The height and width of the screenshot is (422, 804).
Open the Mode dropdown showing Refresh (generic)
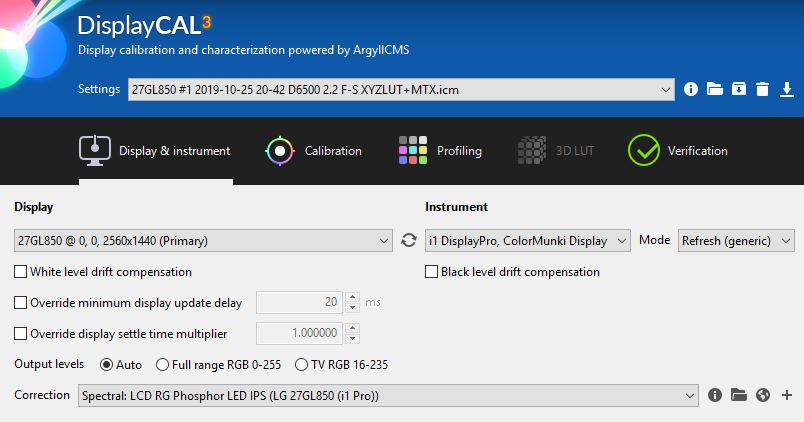pos(736,240)
